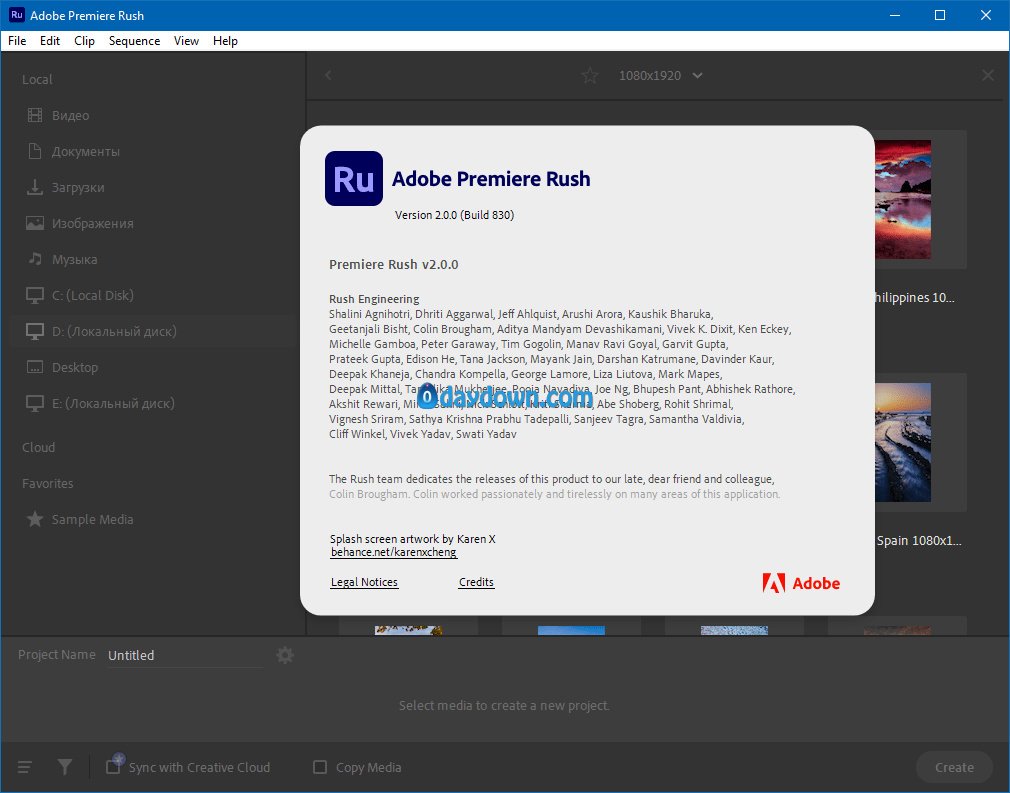Select the Spain media thumbnail
1010x793 pixels.
coord(902,443)
